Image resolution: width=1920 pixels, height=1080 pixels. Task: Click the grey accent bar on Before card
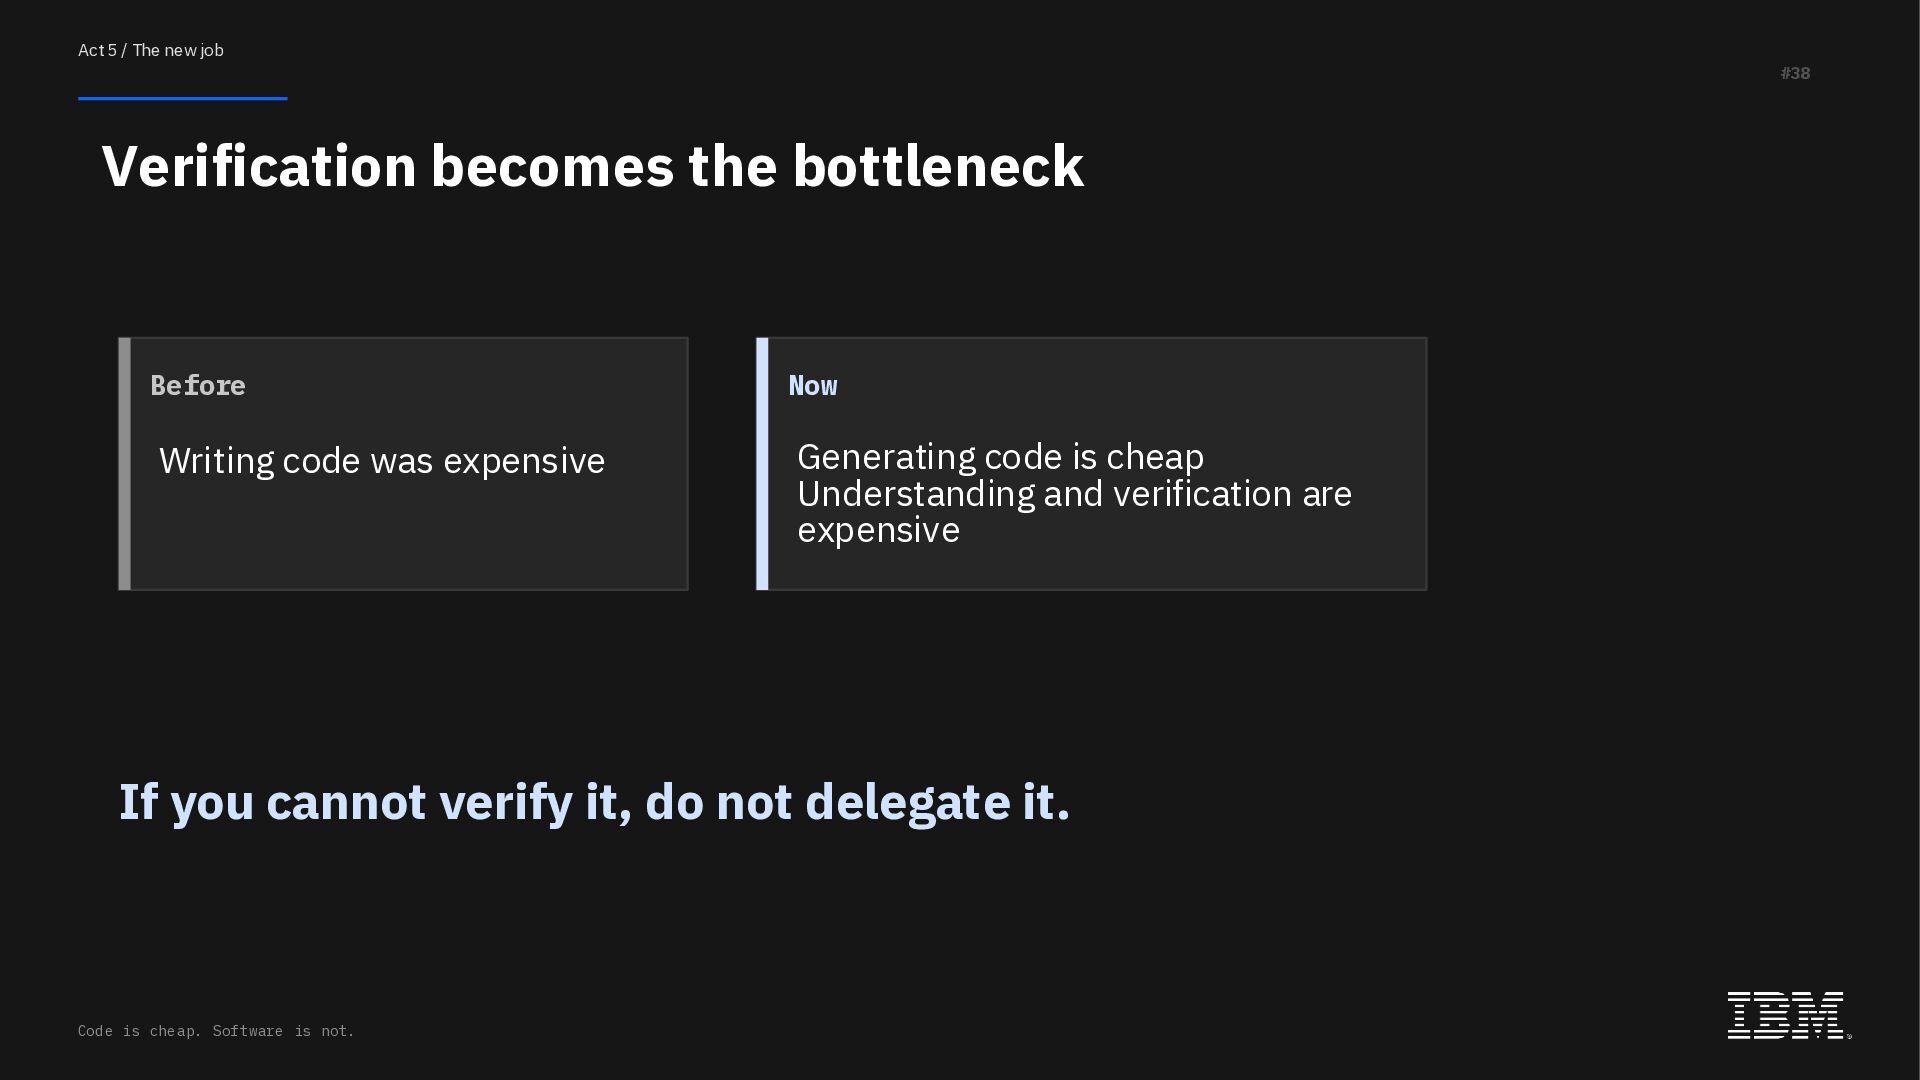coord(125,464)
